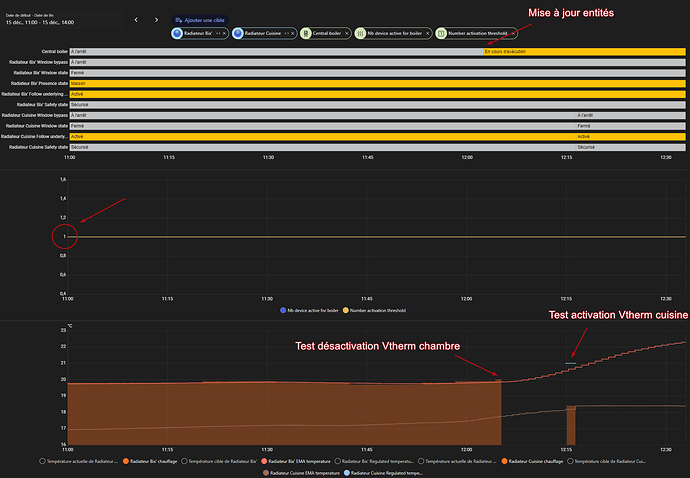Click the Nb device active chip icon
Image resolution: width=690 pixels, height=478 pixels.
(x=362, y=33)
